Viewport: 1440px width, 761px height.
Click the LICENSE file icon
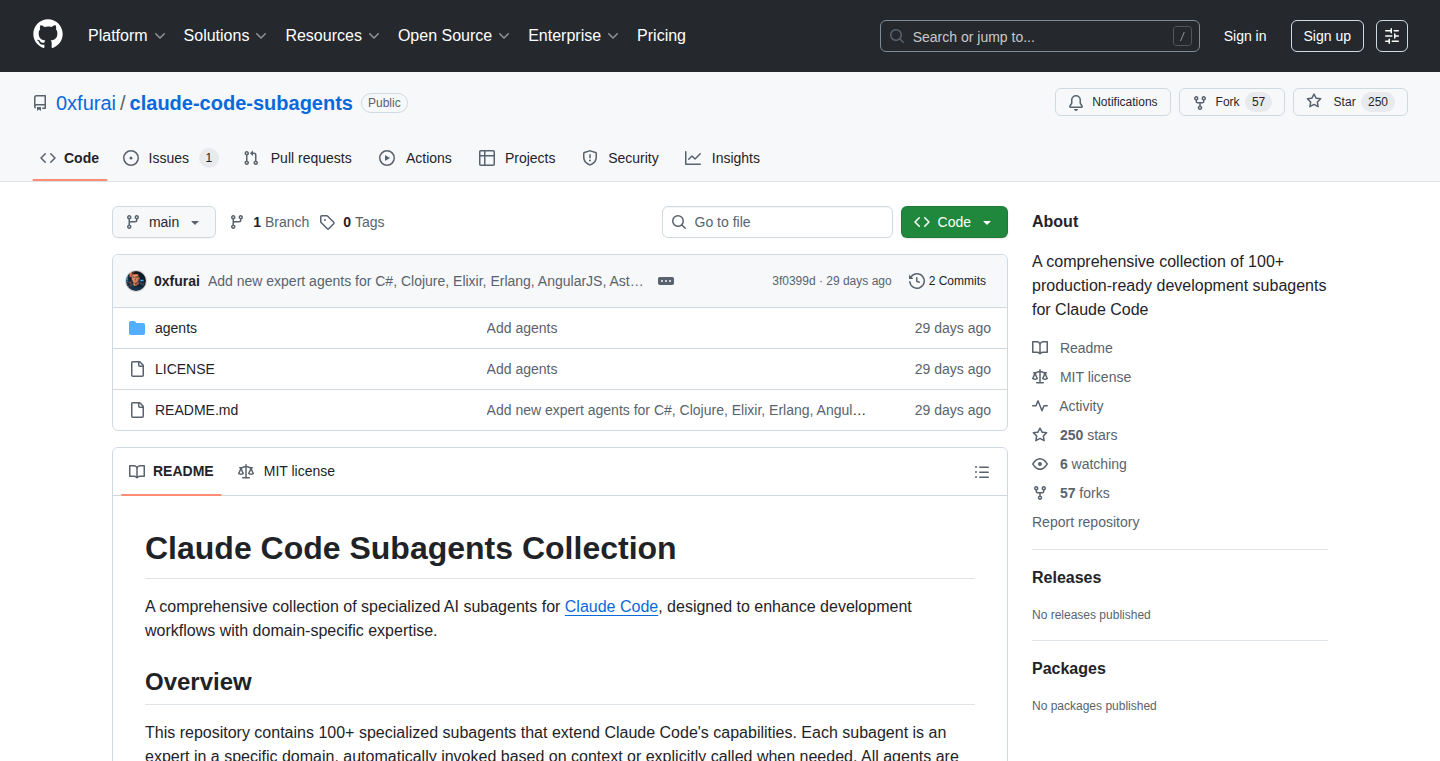(x=137, y=369)
